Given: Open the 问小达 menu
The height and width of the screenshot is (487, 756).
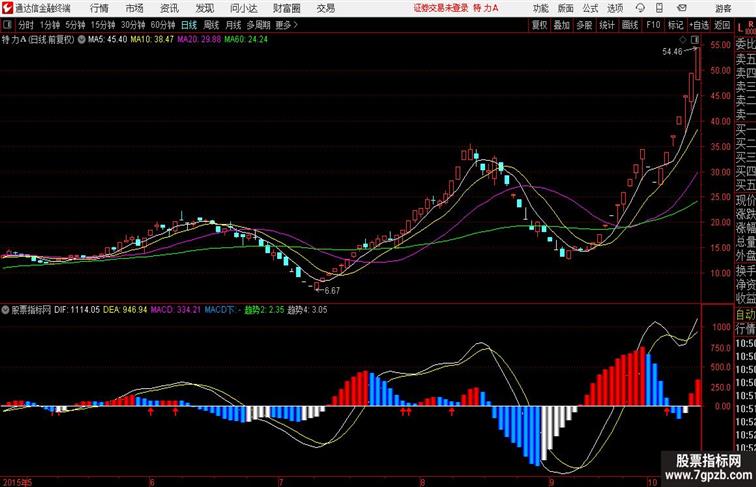Looking at the screenshot, I should click(243, 8).
